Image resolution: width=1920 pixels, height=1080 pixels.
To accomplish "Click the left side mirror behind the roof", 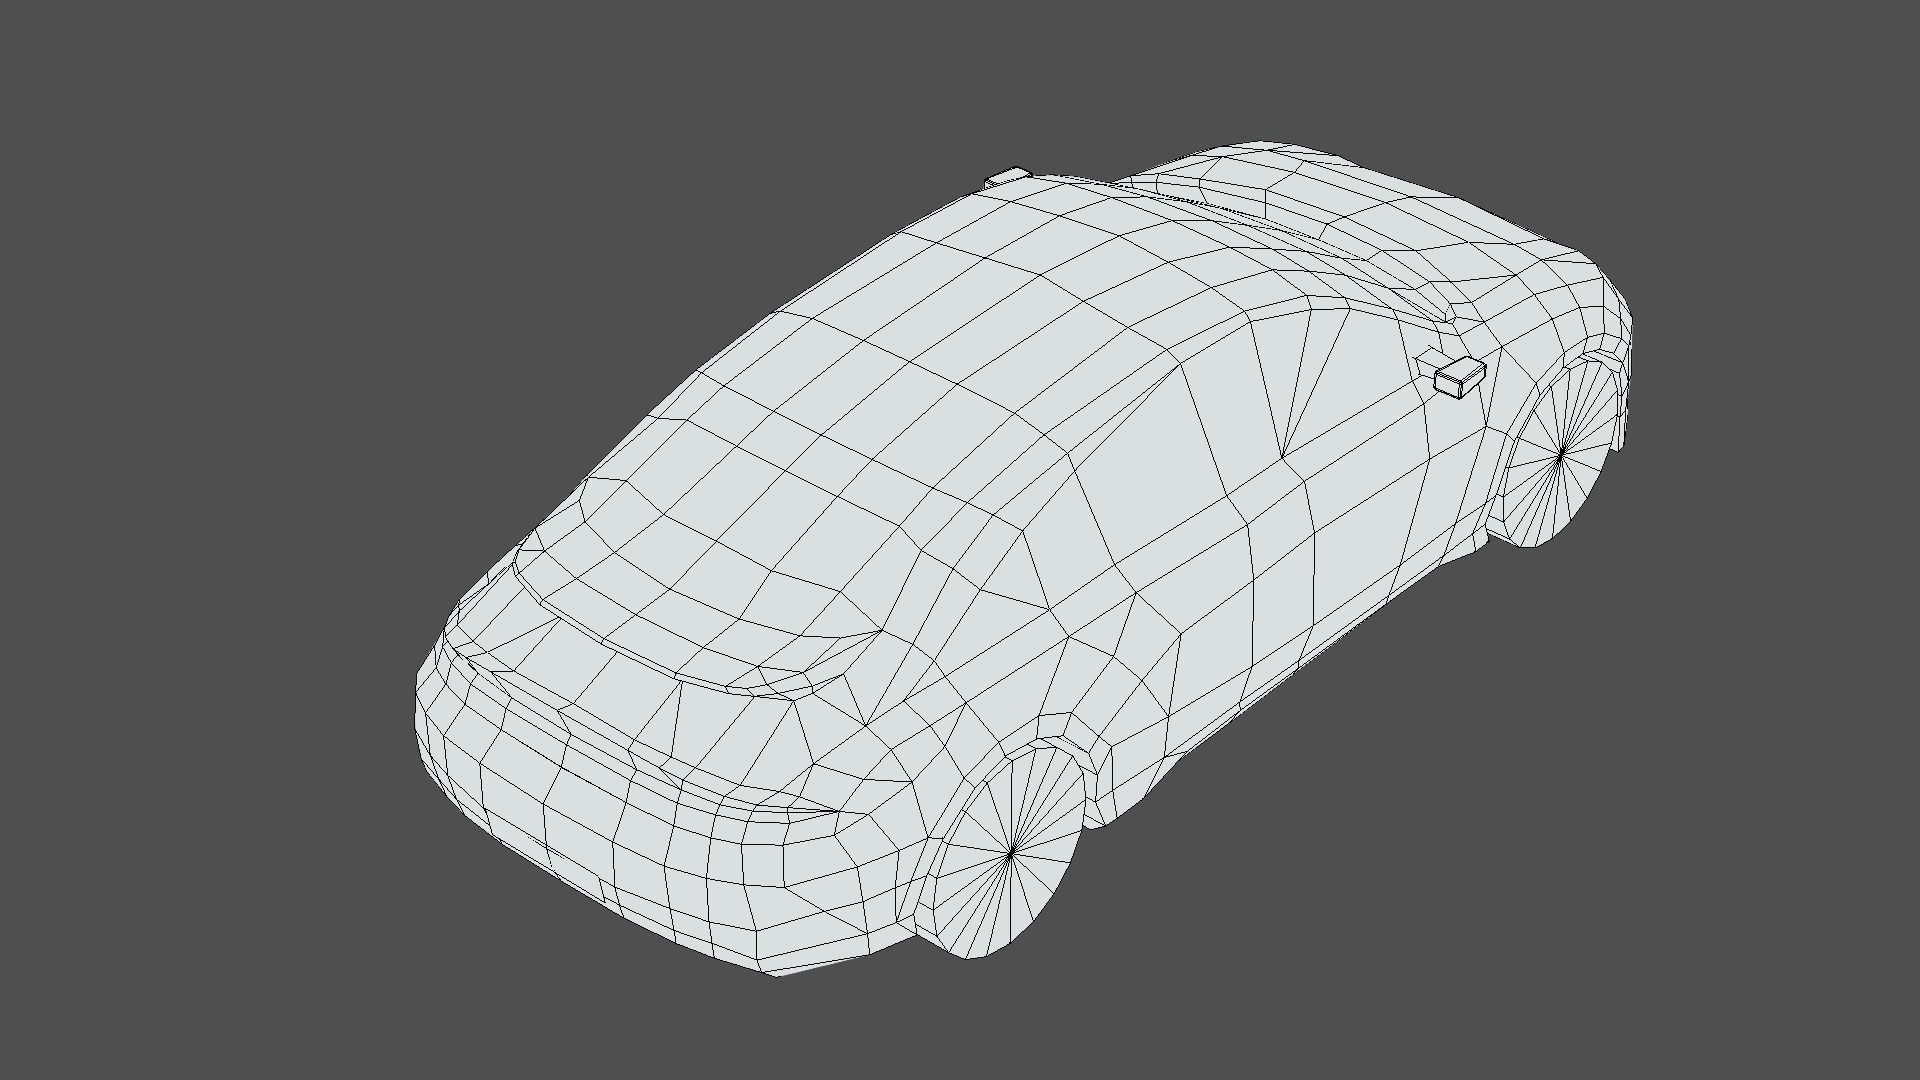I will click(1008, 177).
